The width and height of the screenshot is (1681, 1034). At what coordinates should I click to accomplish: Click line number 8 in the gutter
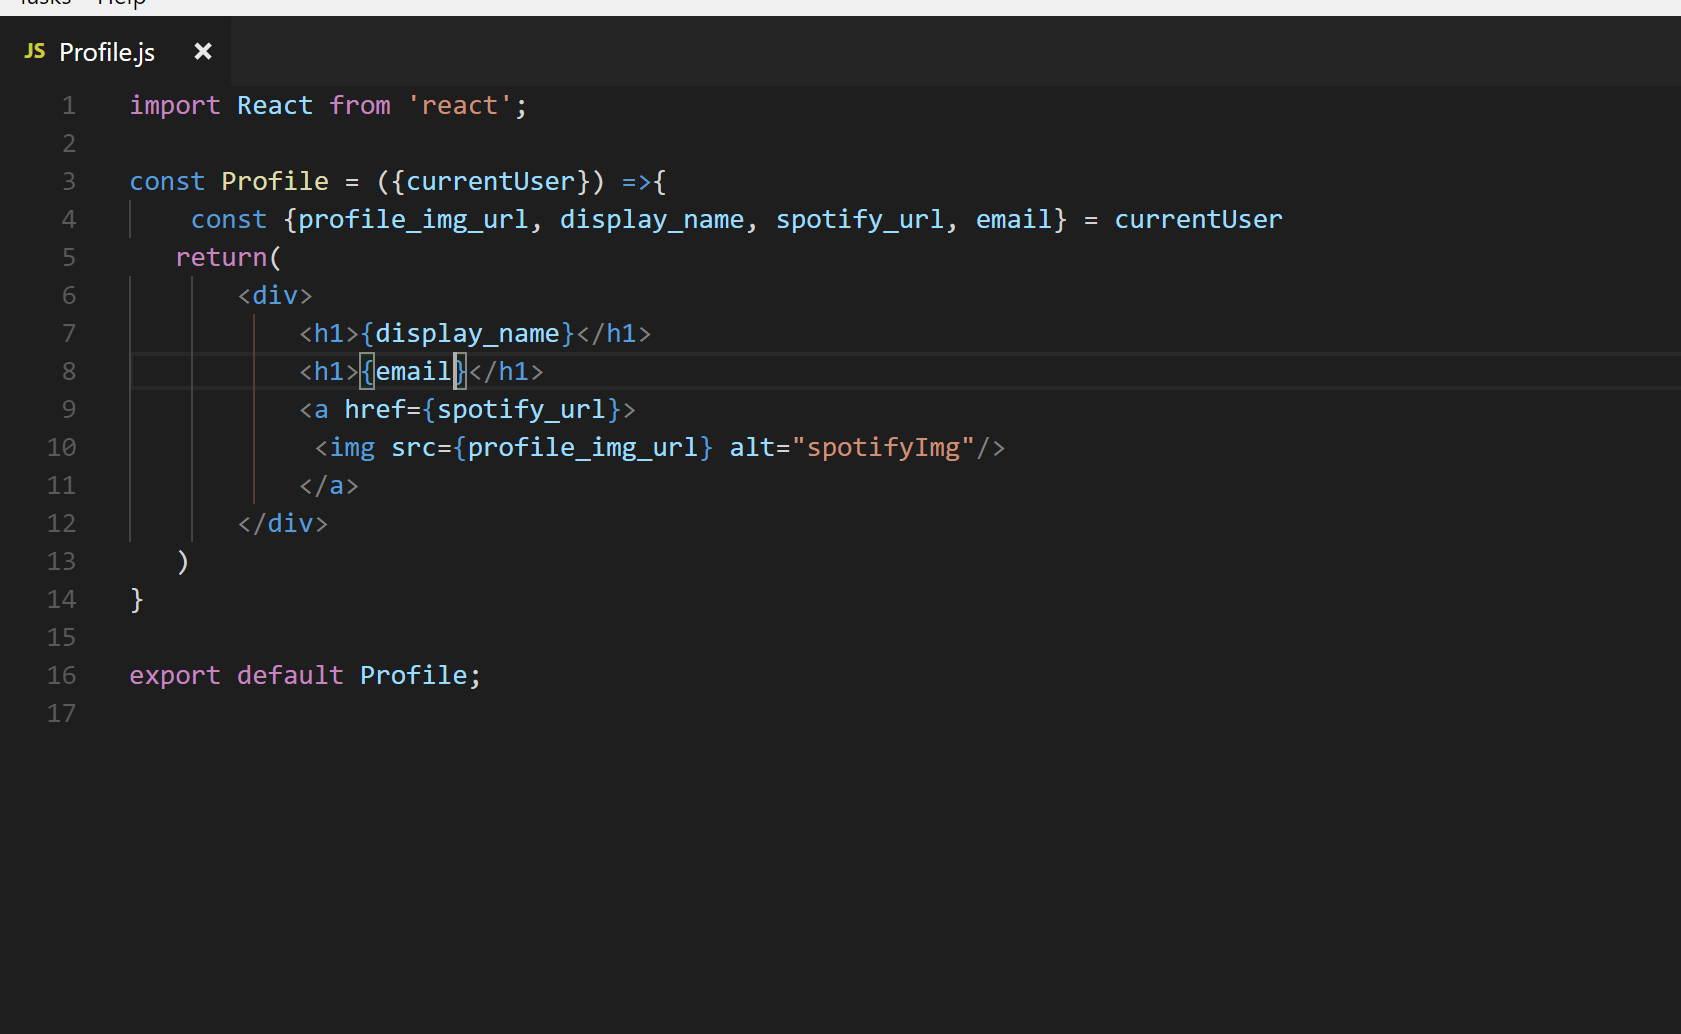click(x=68, y=371)
